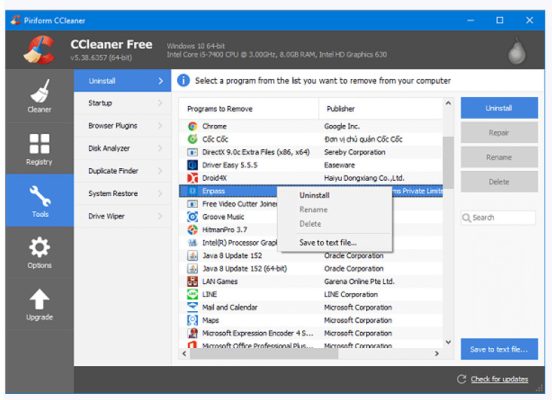Open the Disk Analyzer tab
This screenshot has height=400, width=552.
pyautogui.click(x=123, y=148)
